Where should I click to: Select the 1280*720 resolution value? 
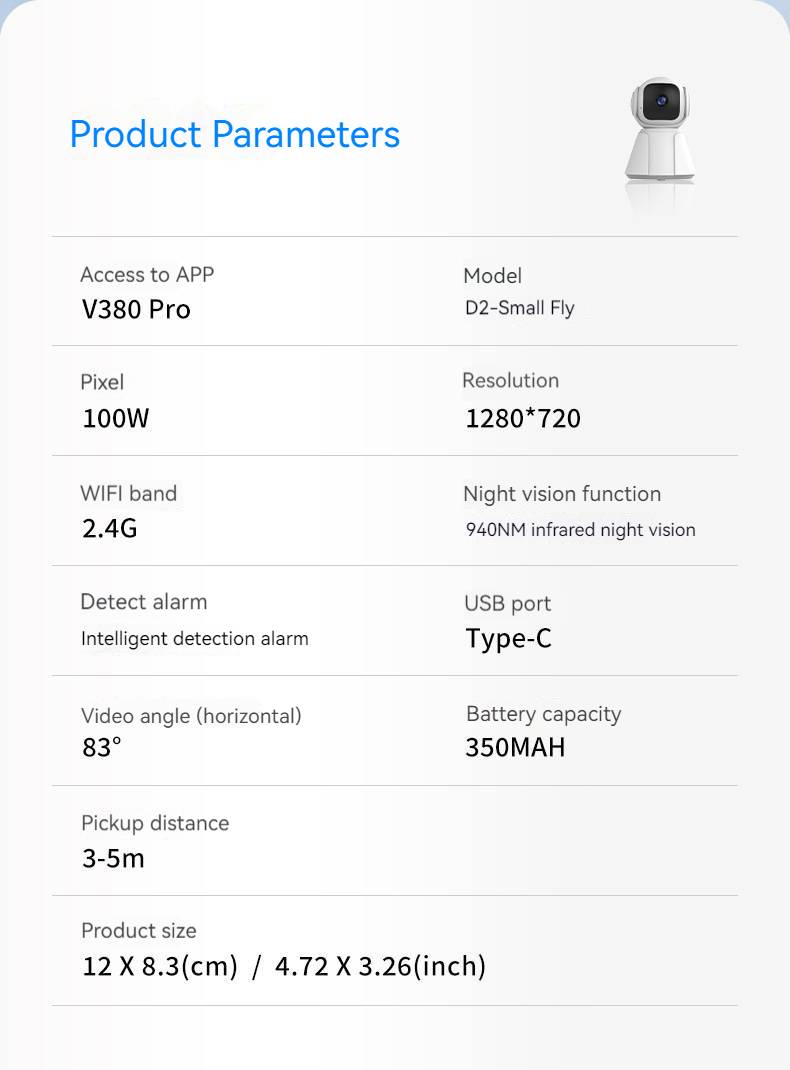point(523,418)
